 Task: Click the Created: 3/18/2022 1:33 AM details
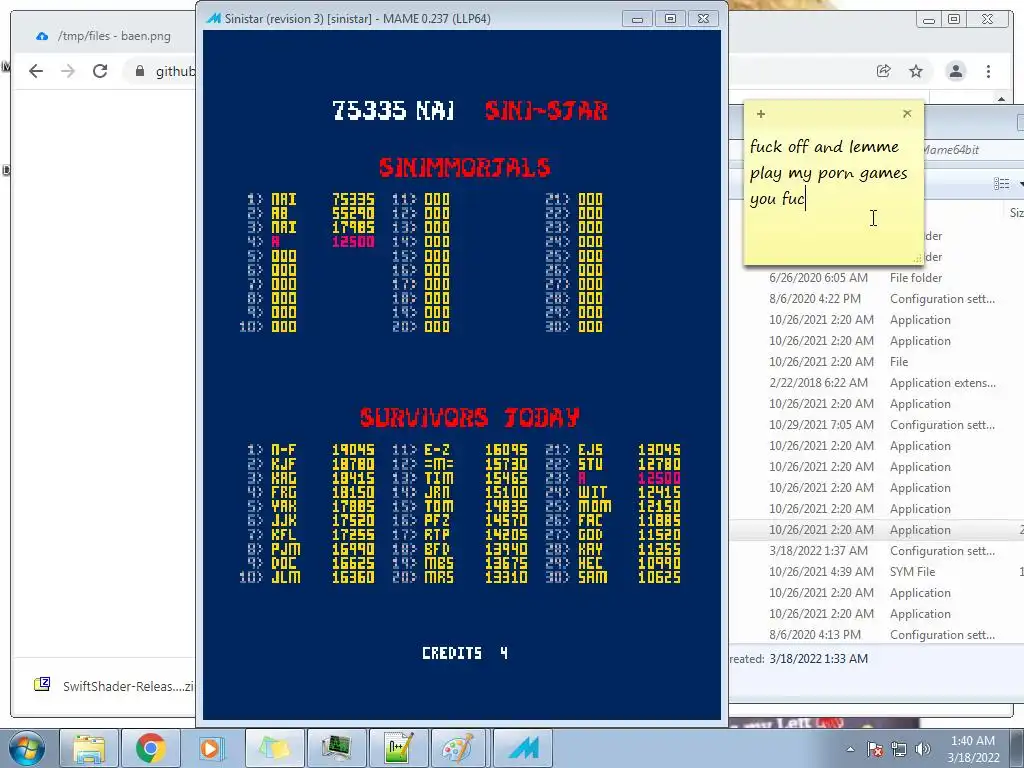click(799, 659)
